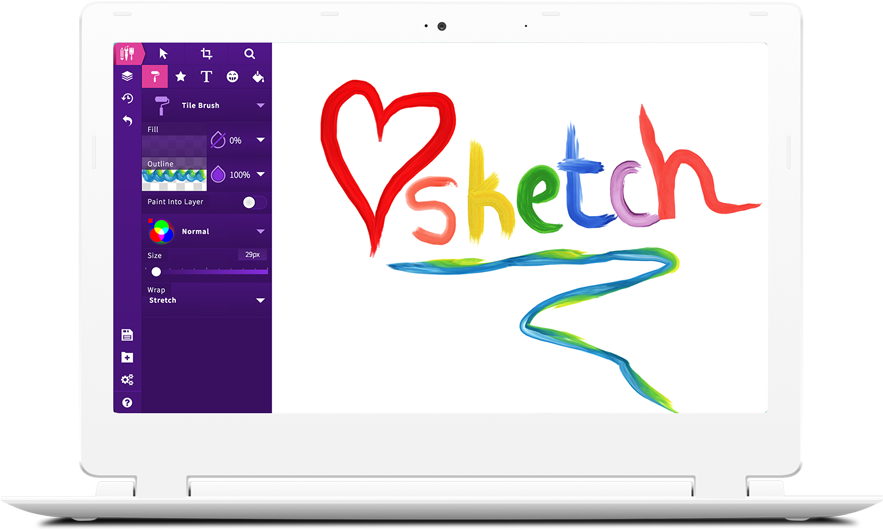
Task: Click the save disk icon
Action: [x=127, y=335]
